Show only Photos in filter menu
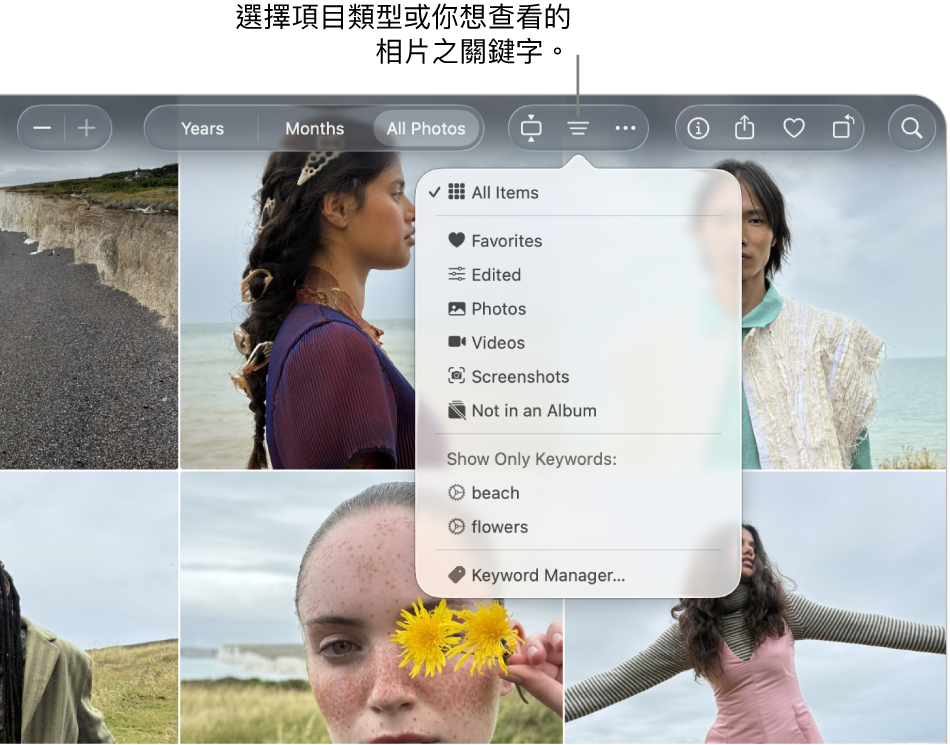The height and width of the screenshot is (745, 950). [578, 309]
